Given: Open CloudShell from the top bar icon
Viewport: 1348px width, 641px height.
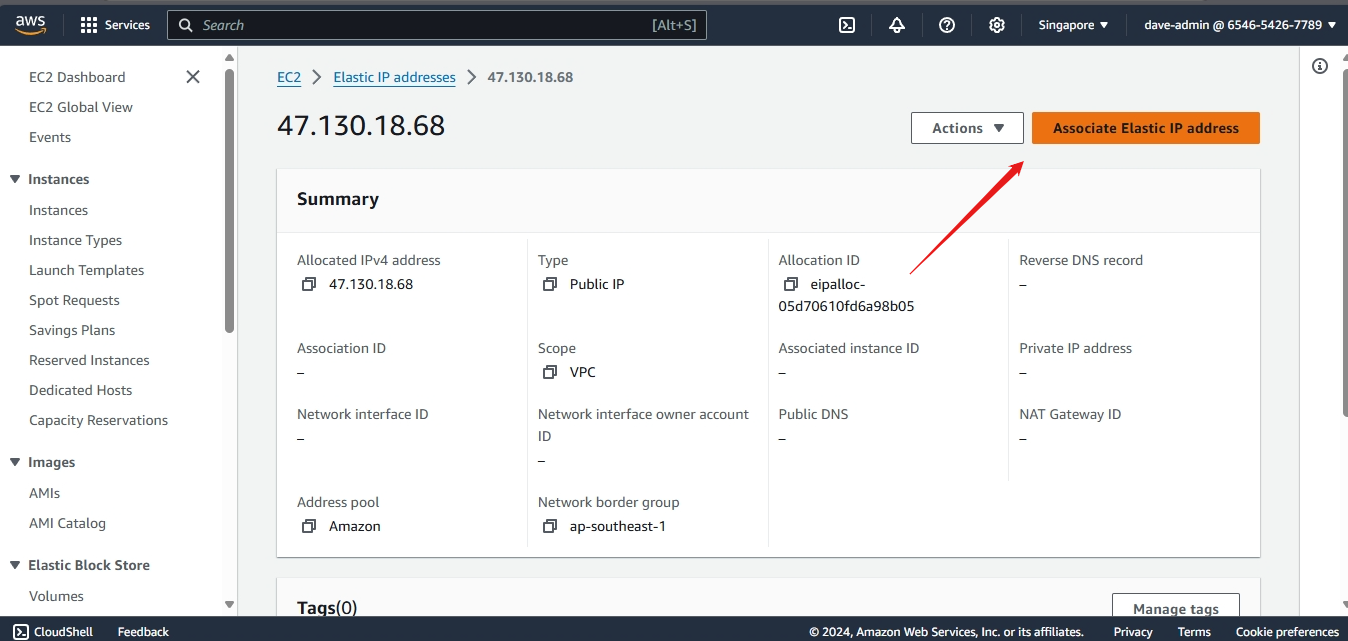Looking at the screenshot, I should tap(846, 25).
